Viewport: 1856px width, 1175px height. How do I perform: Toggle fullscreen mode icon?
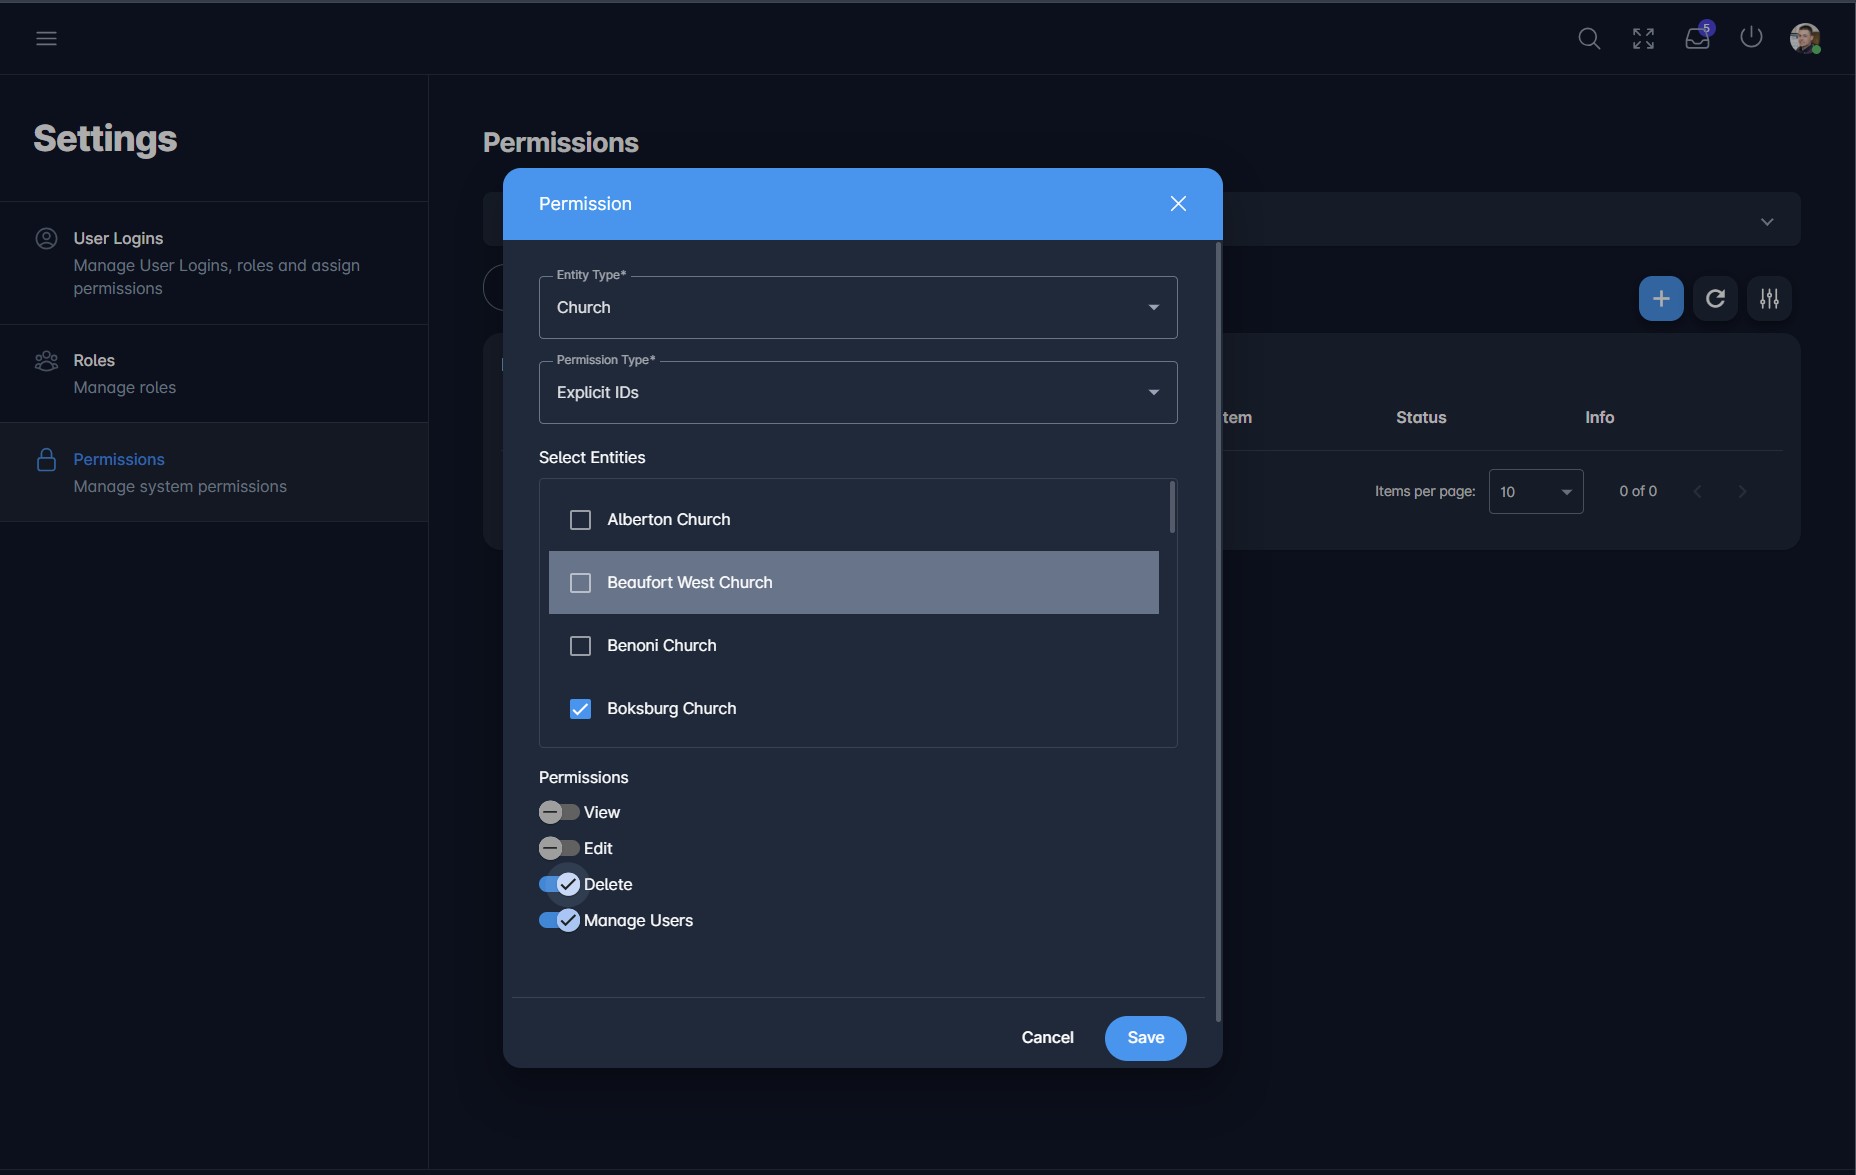click(x=1643, y=38)
